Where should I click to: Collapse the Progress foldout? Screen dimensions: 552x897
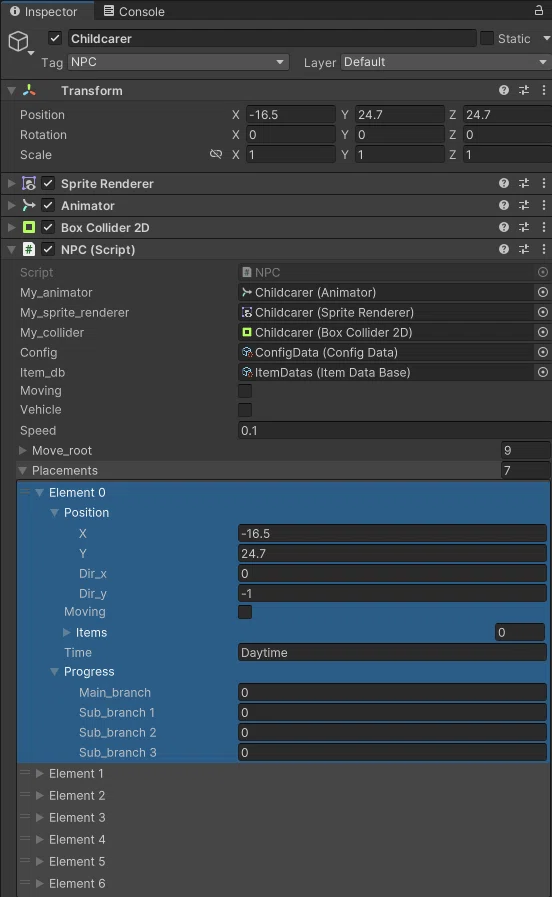(x=54, y=672)
